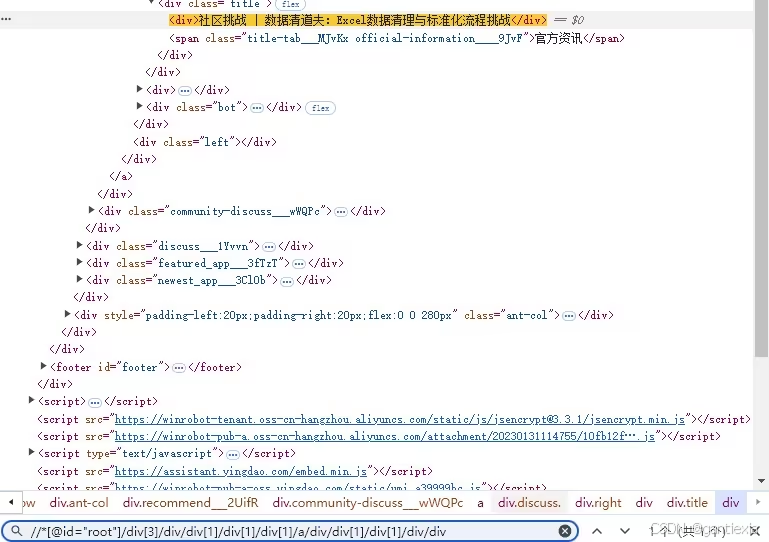
Task: Expand ellipsis of collapsed plain div
Action: (x=185, y=91)
